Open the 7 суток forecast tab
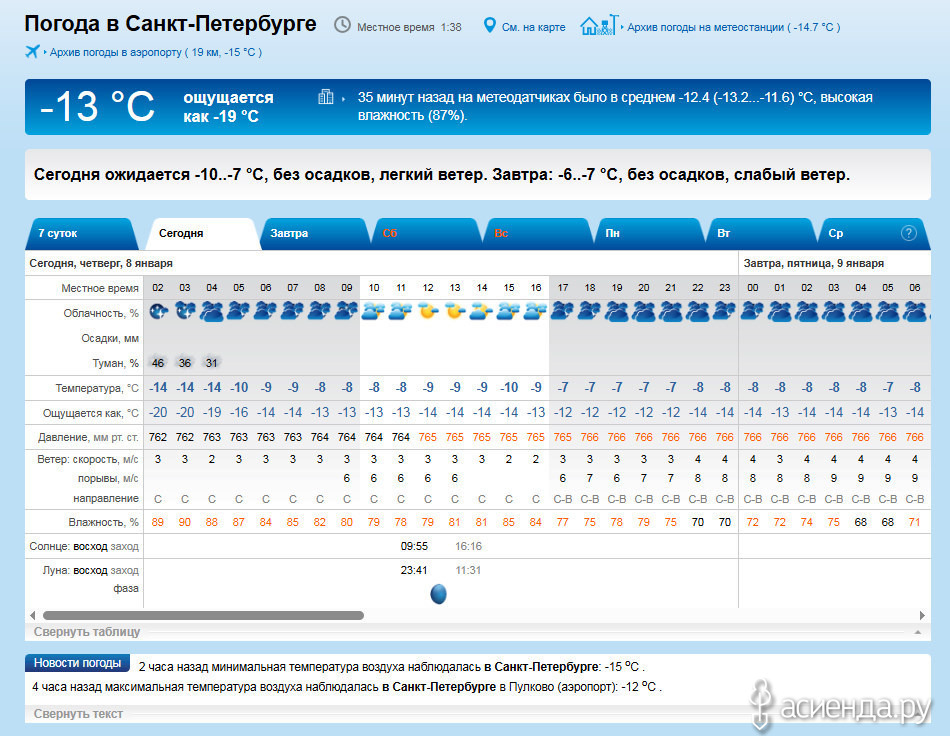Image resolution: width=950 pixels, height=736 pixels. tap(58, 233)
